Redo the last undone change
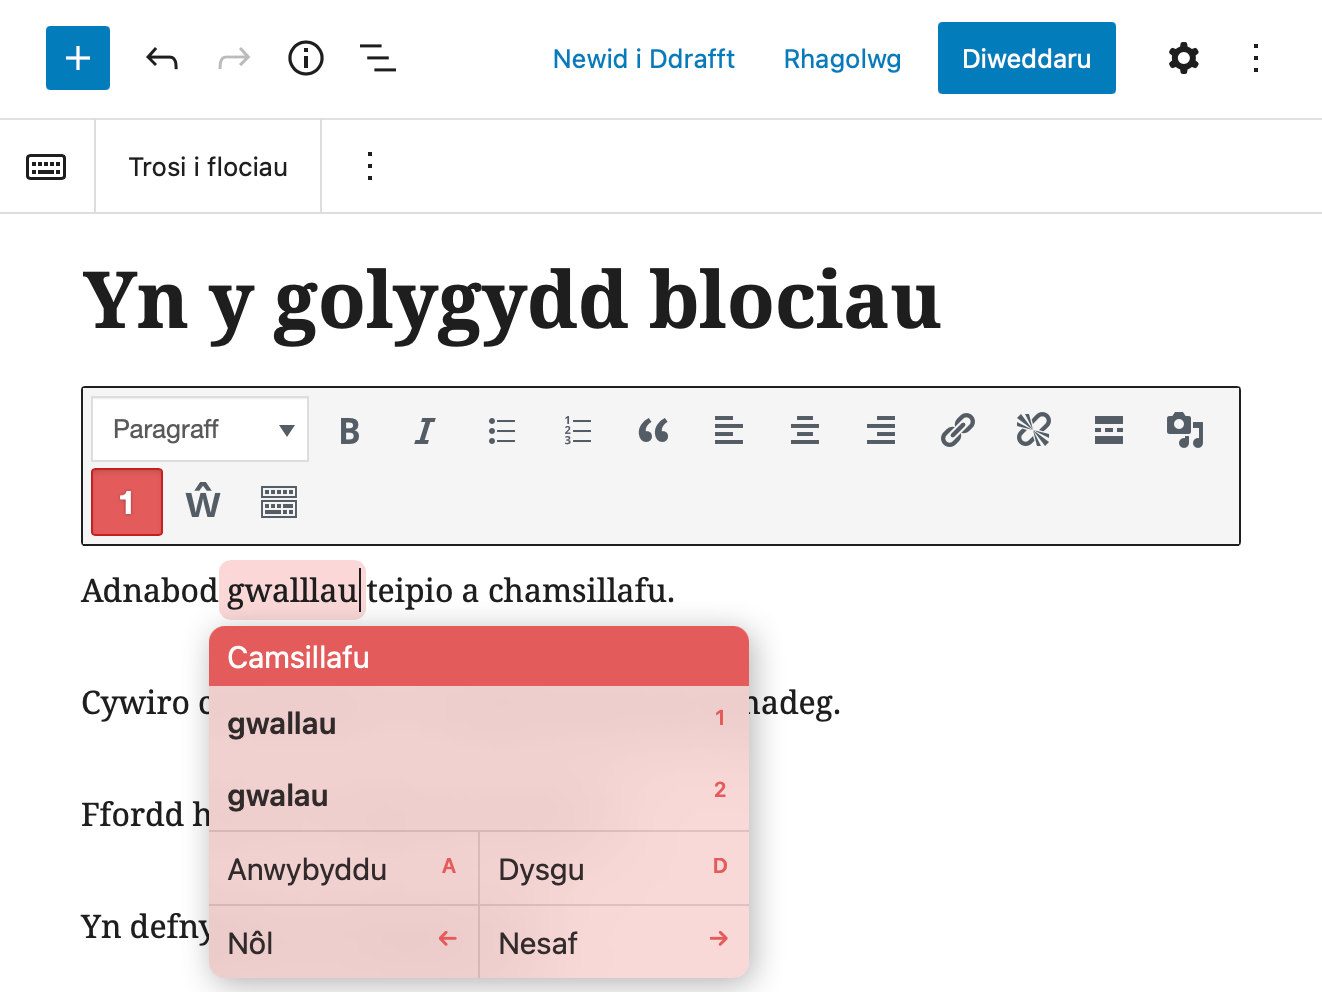Screen dimensions: 1322x992 (234, 59)
